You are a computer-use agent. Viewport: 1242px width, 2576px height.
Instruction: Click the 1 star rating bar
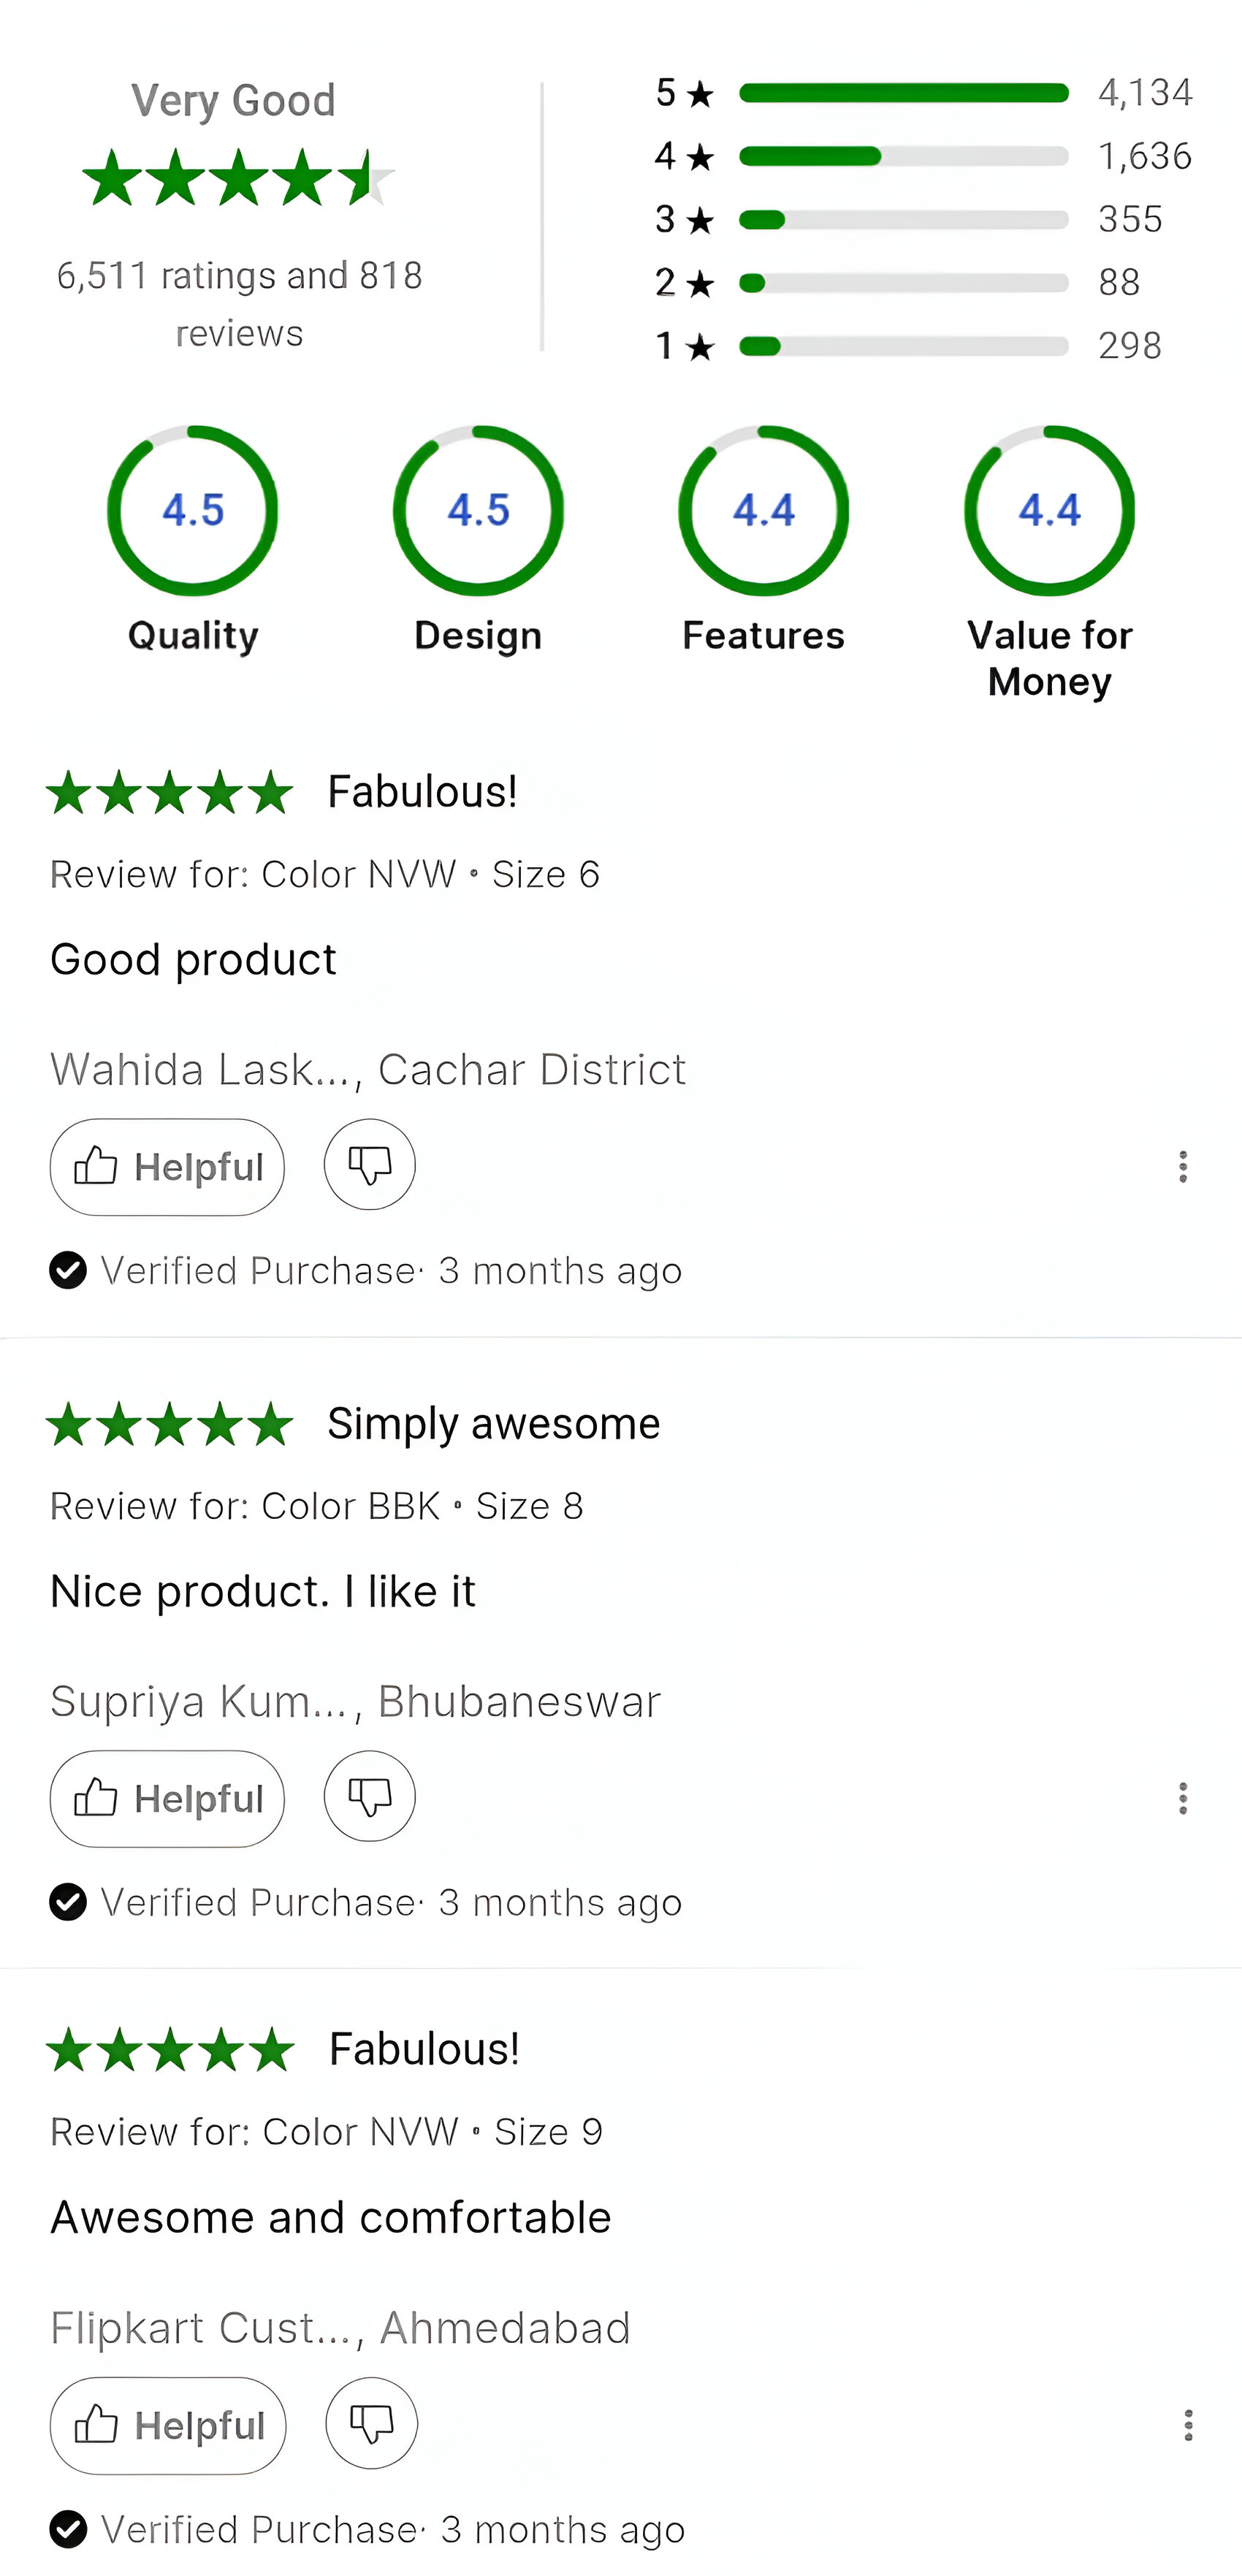903,346
